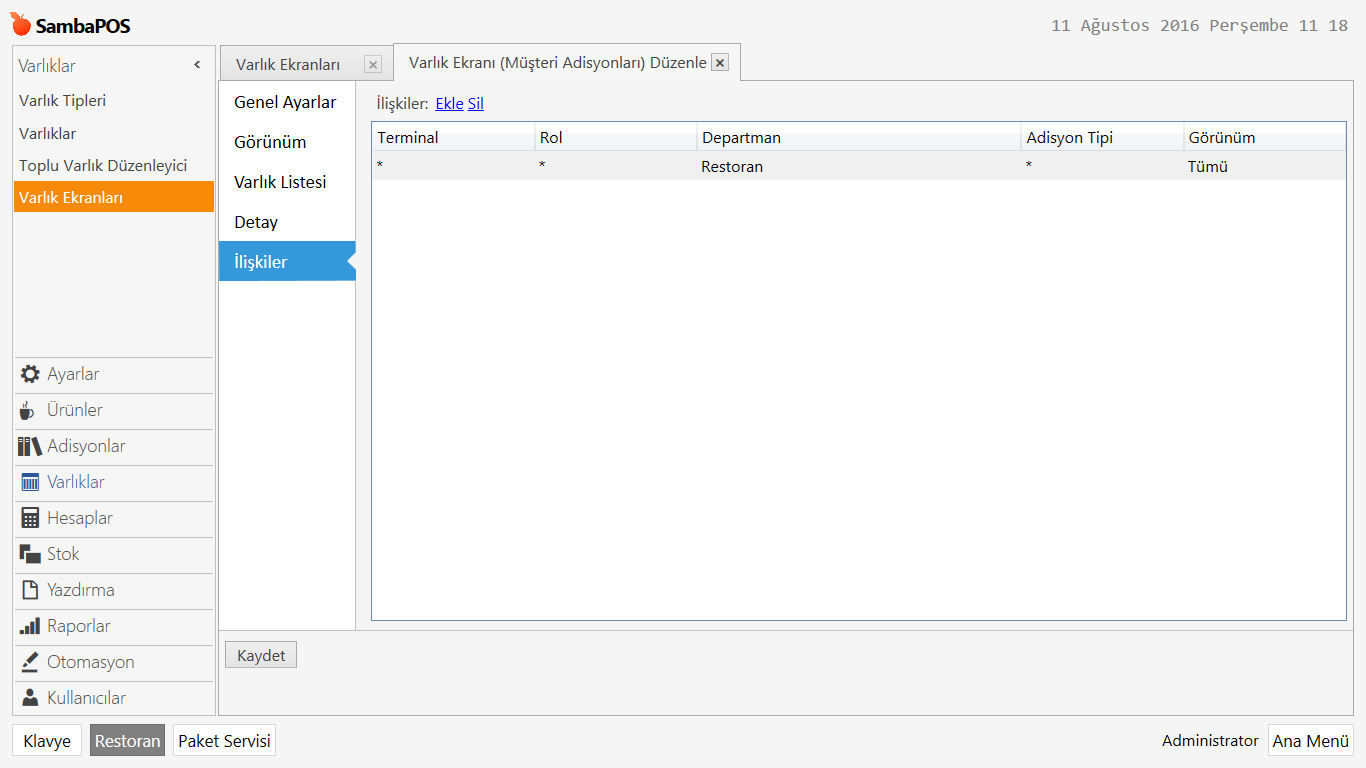
Task: Open the Raporlar menu label
Action: pyautogui.click(x=79, y=626)
